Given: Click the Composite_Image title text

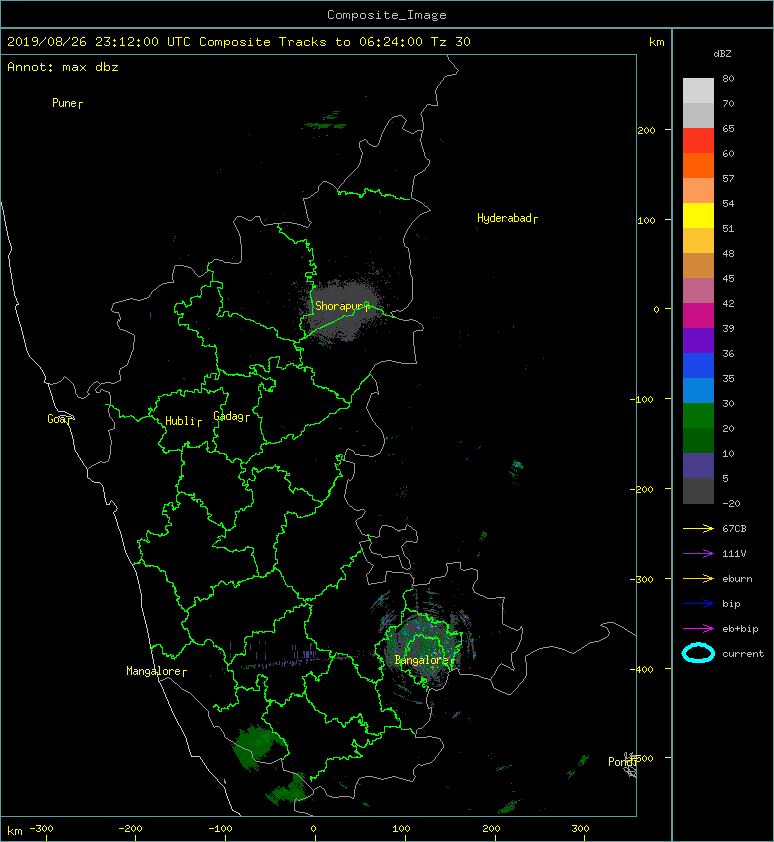Looking at the screenshot, I should [387, 15].
